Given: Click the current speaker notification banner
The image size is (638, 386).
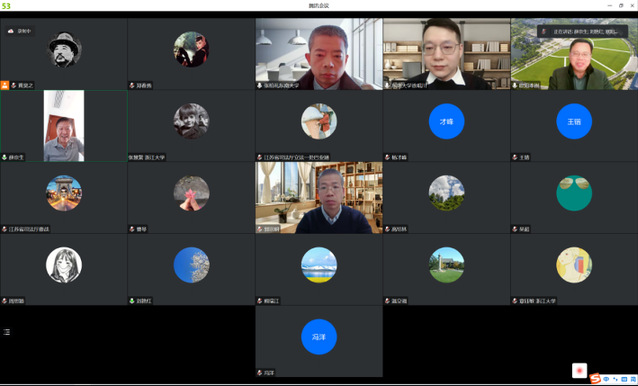Looking at the screenshot, I should [582, 31].
